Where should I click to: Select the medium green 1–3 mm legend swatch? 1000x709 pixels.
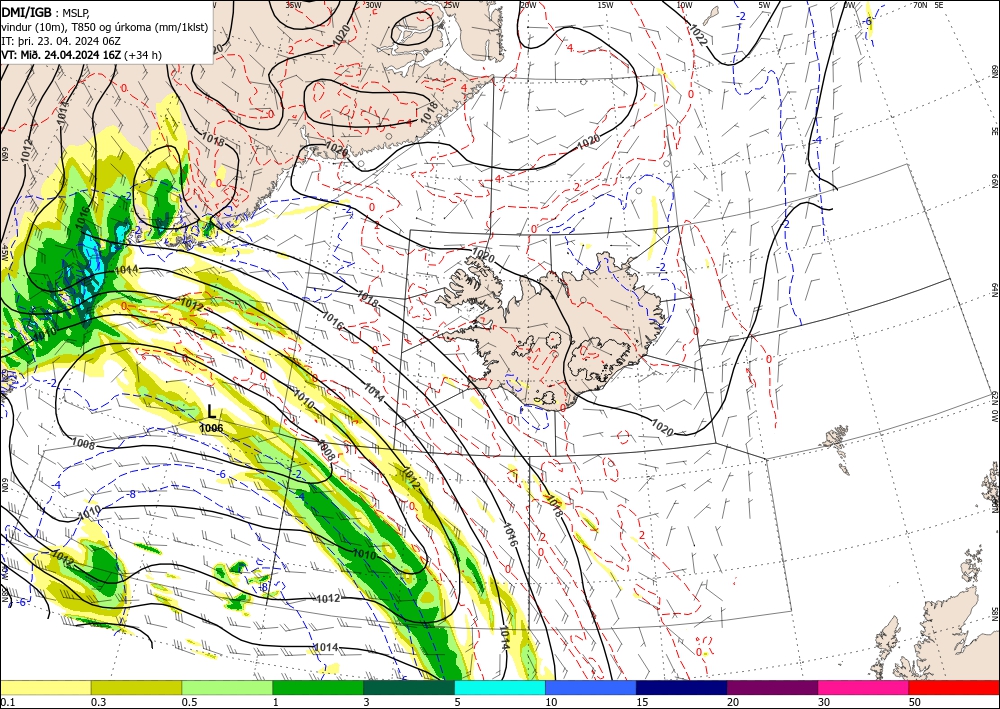[318, 687]
